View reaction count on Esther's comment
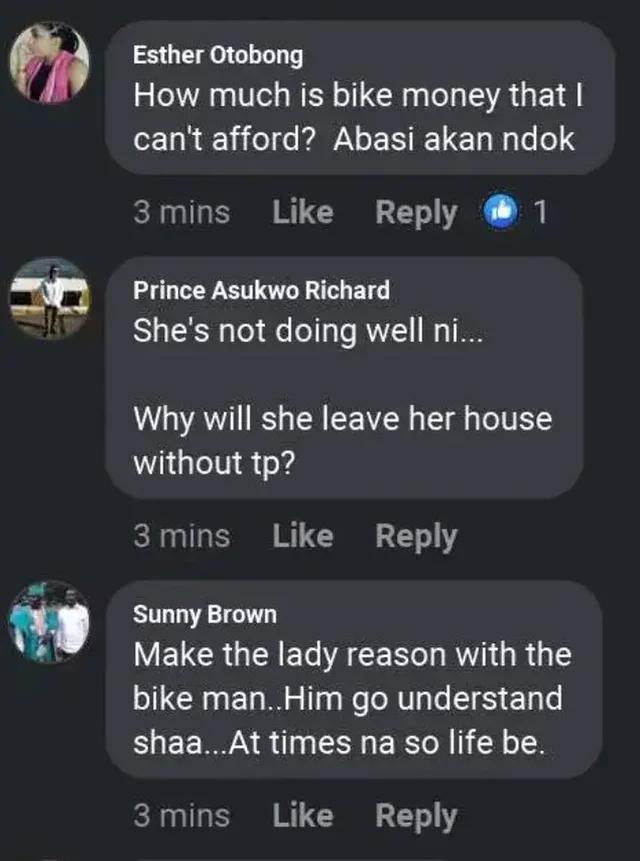 541,212
